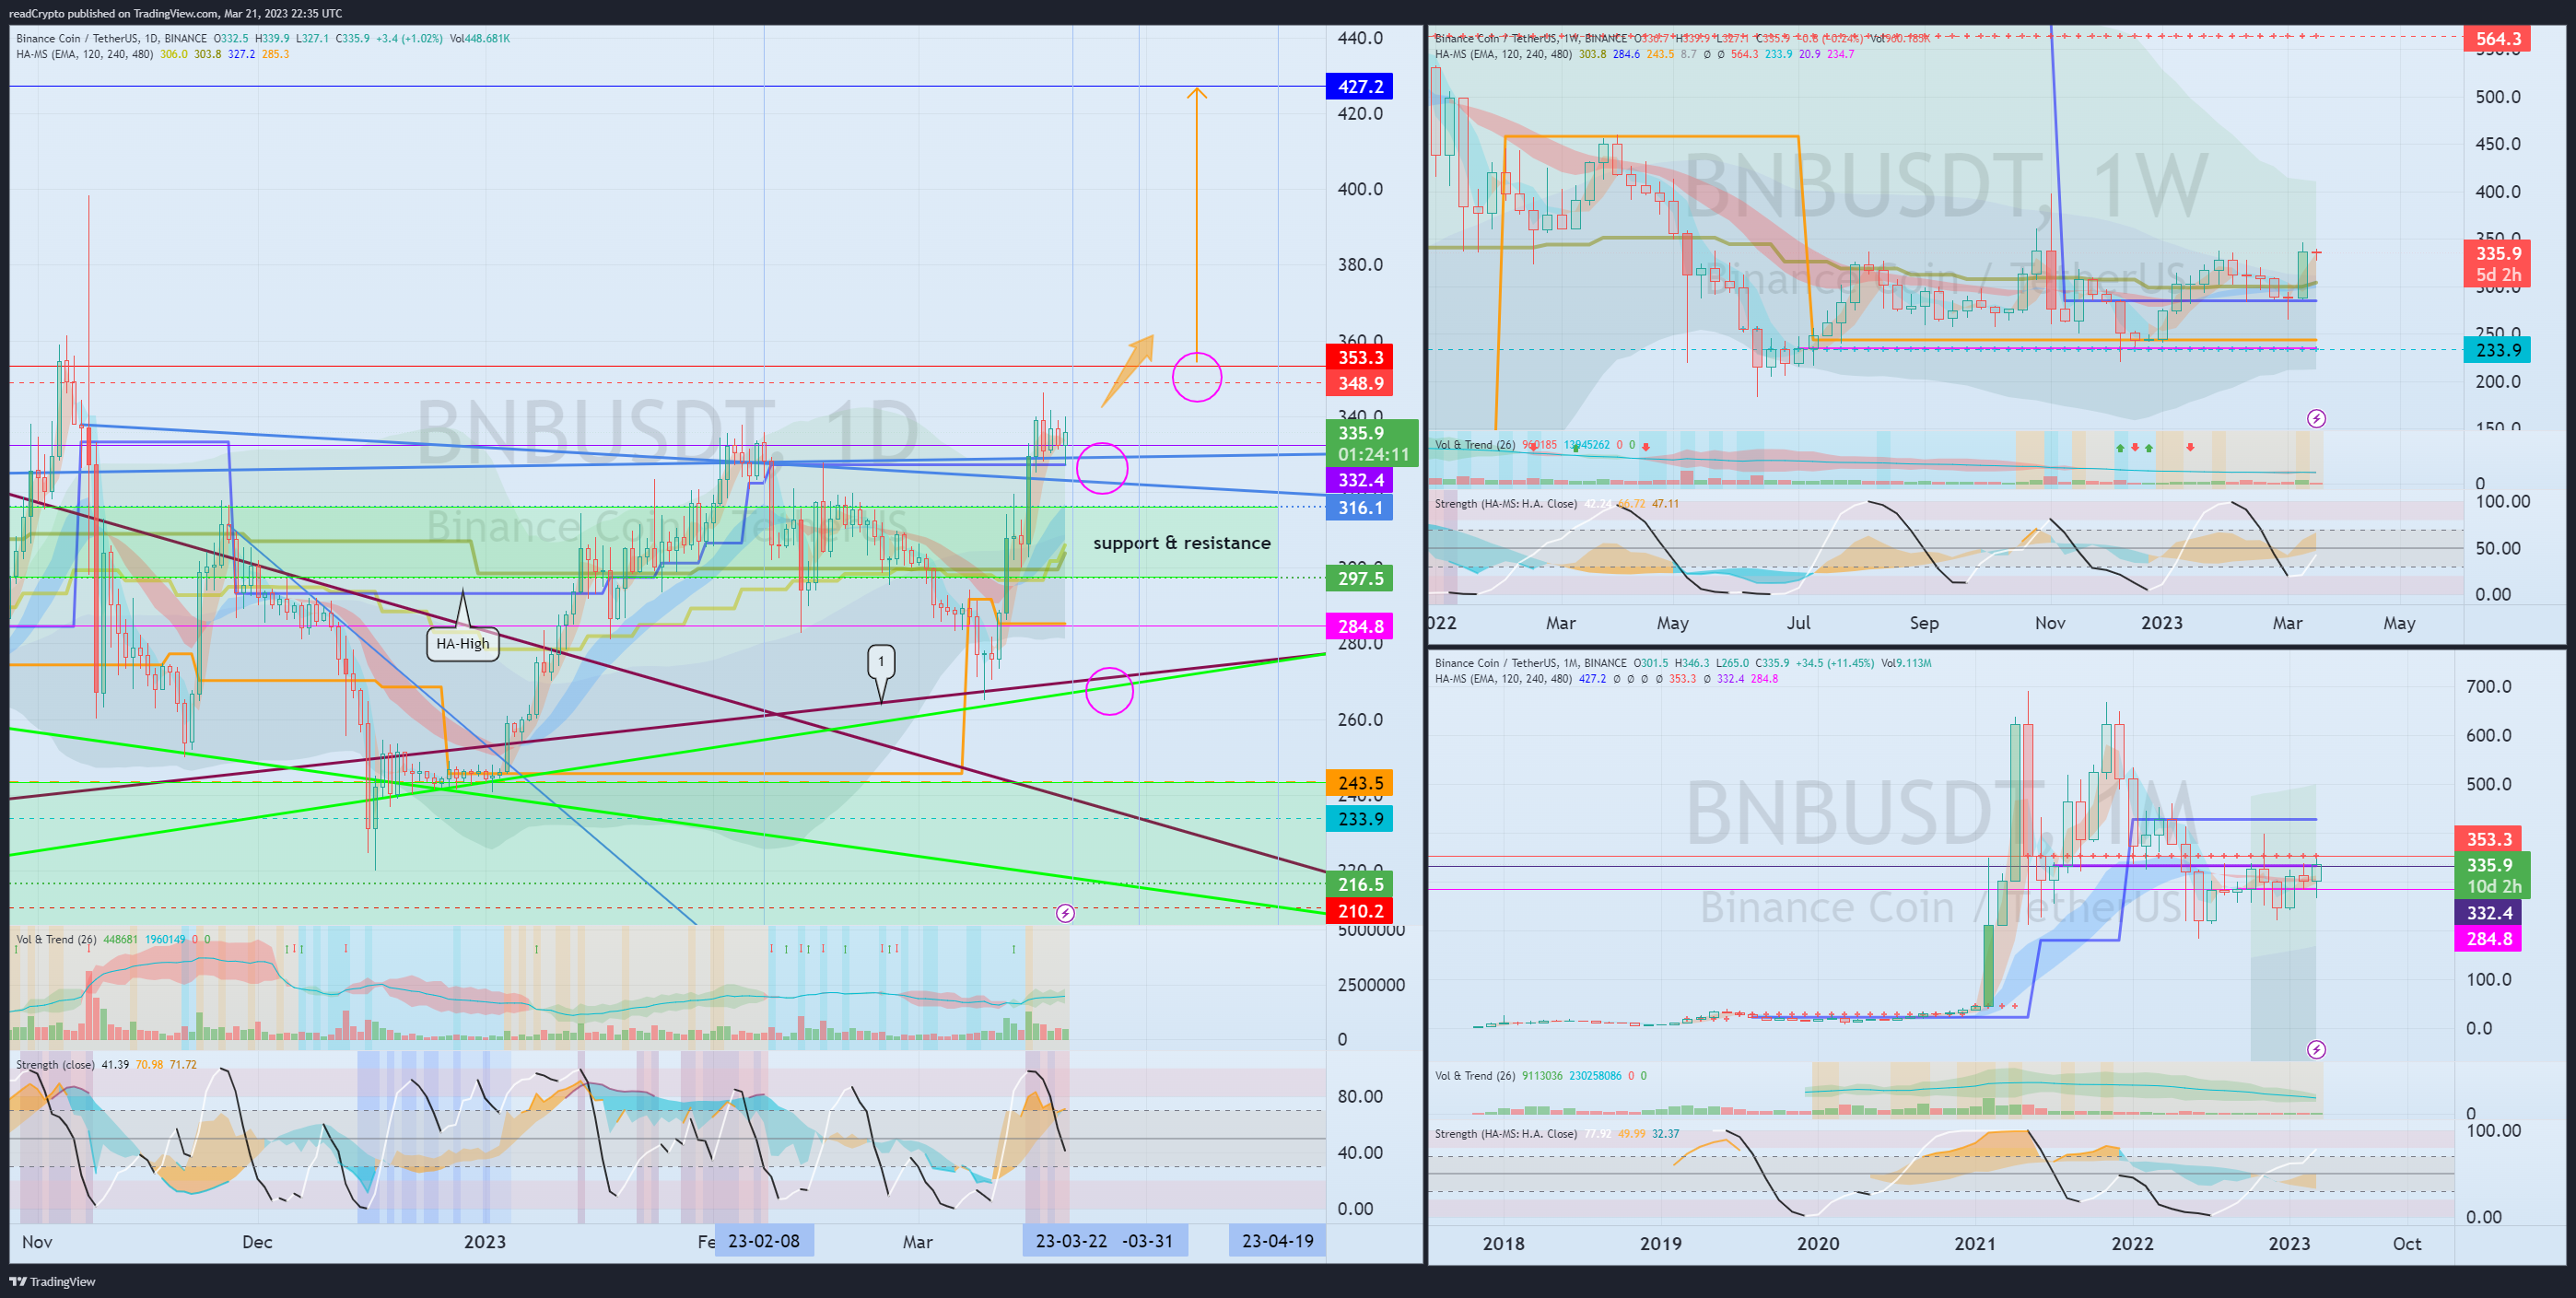Click the 233.9 teal label on daily axis
2576x1298 pixels.
pos(1359,819)
